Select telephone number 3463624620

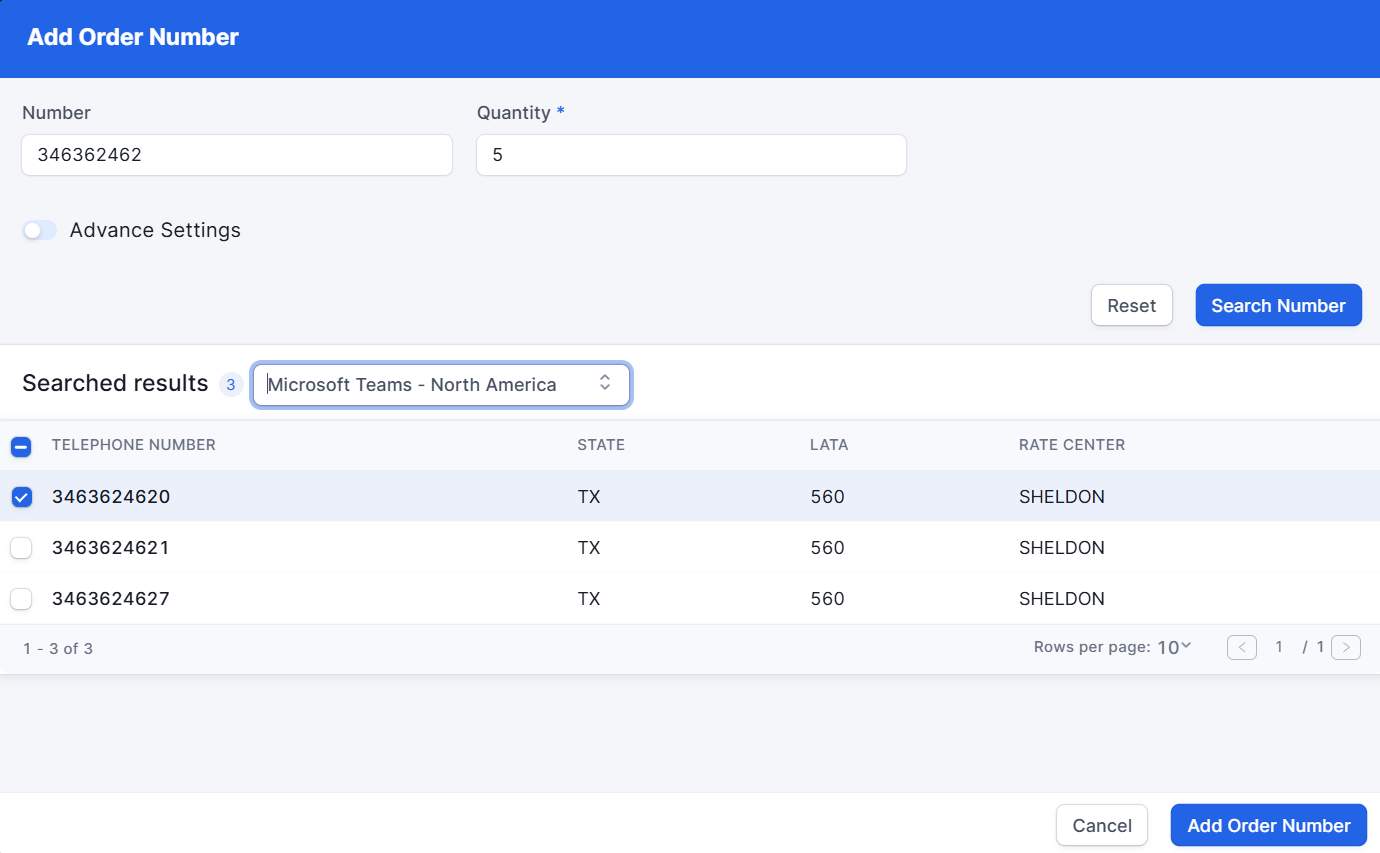tap(111, 497)
